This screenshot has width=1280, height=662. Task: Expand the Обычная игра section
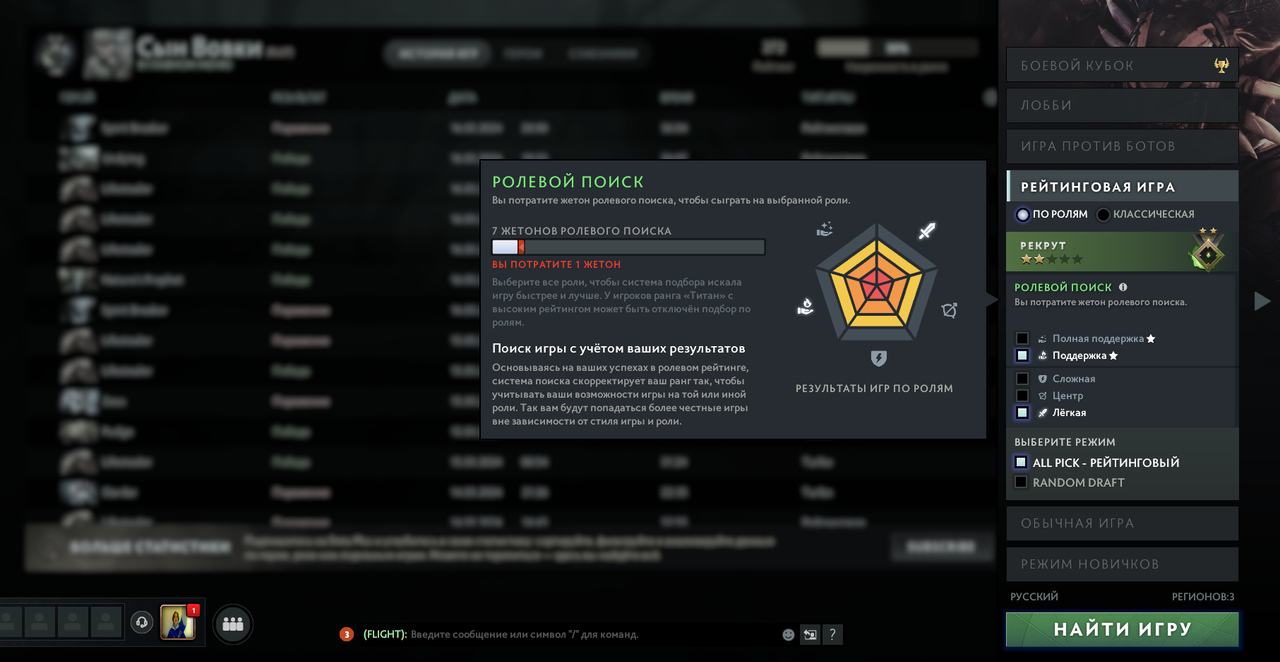click(x=1122, y=523)
